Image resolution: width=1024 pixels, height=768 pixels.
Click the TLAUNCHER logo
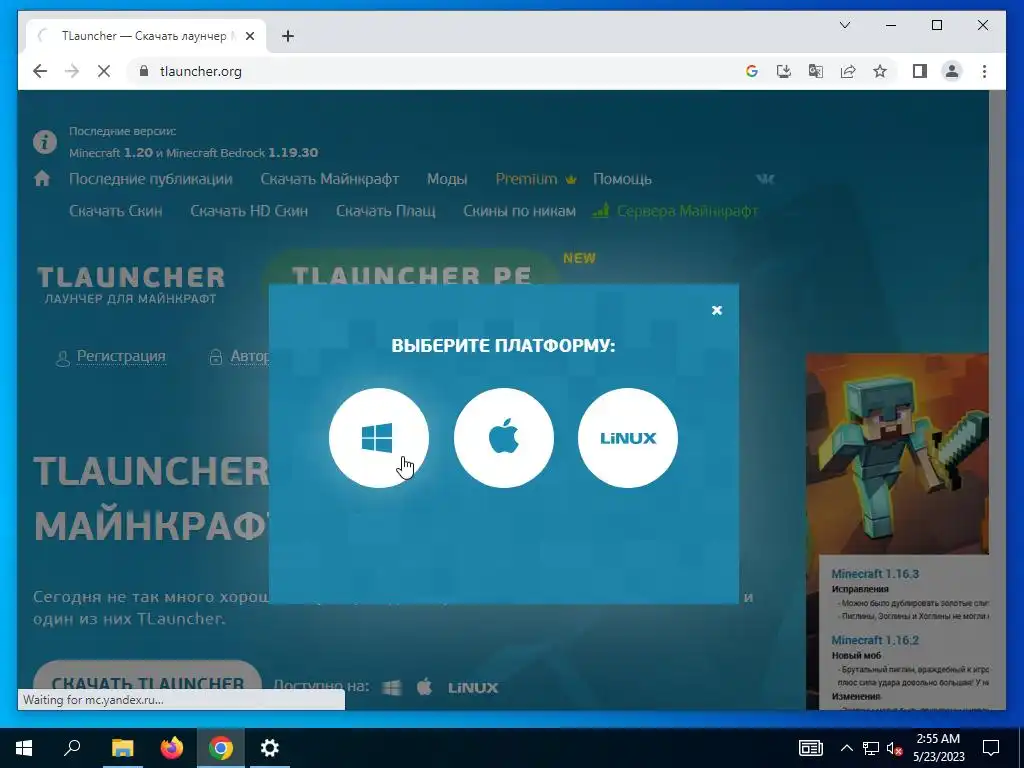[131, 285]
